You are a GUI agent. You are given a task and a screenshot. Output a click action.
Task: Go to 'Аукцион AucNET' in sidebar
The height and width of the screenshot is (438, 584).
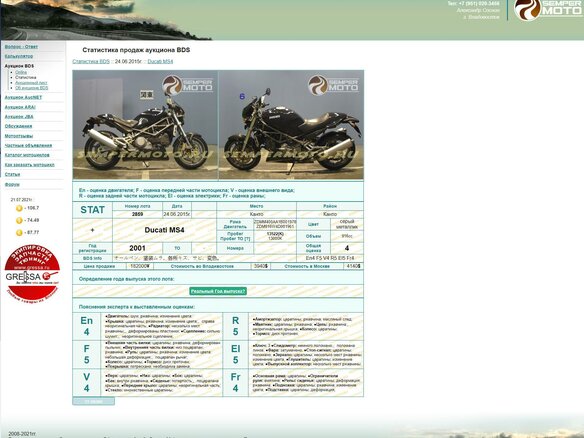tap(23, 97)
